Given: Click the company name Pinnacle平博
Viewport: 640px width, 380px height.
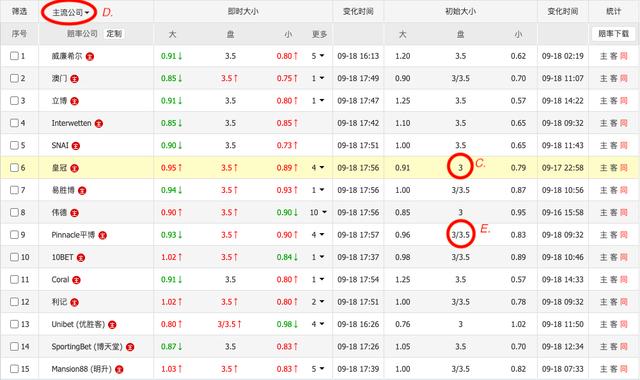Looking at the screenshot, I should (x=73, y=235).
